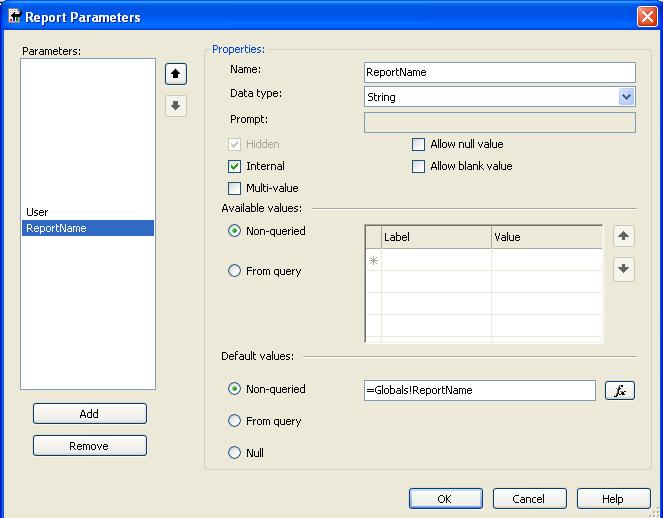Image resolution: width=663 pixels, height=518 pixels.
Task: Move available value row down
Action: click(x=624, y=269)
